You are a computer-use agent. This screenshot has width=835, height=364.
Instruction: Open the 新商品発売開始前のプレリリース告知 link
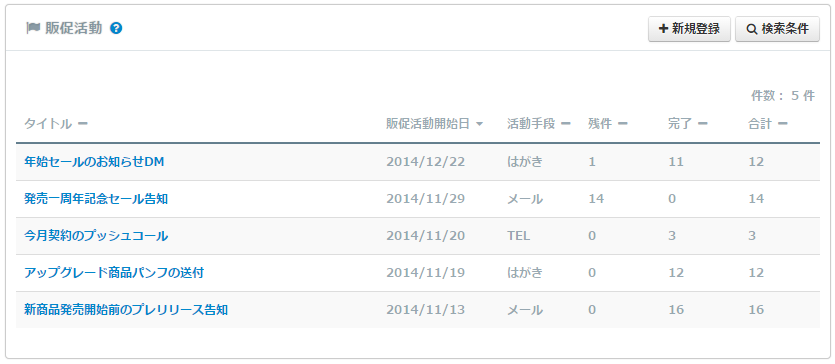[x=126, y=310]
